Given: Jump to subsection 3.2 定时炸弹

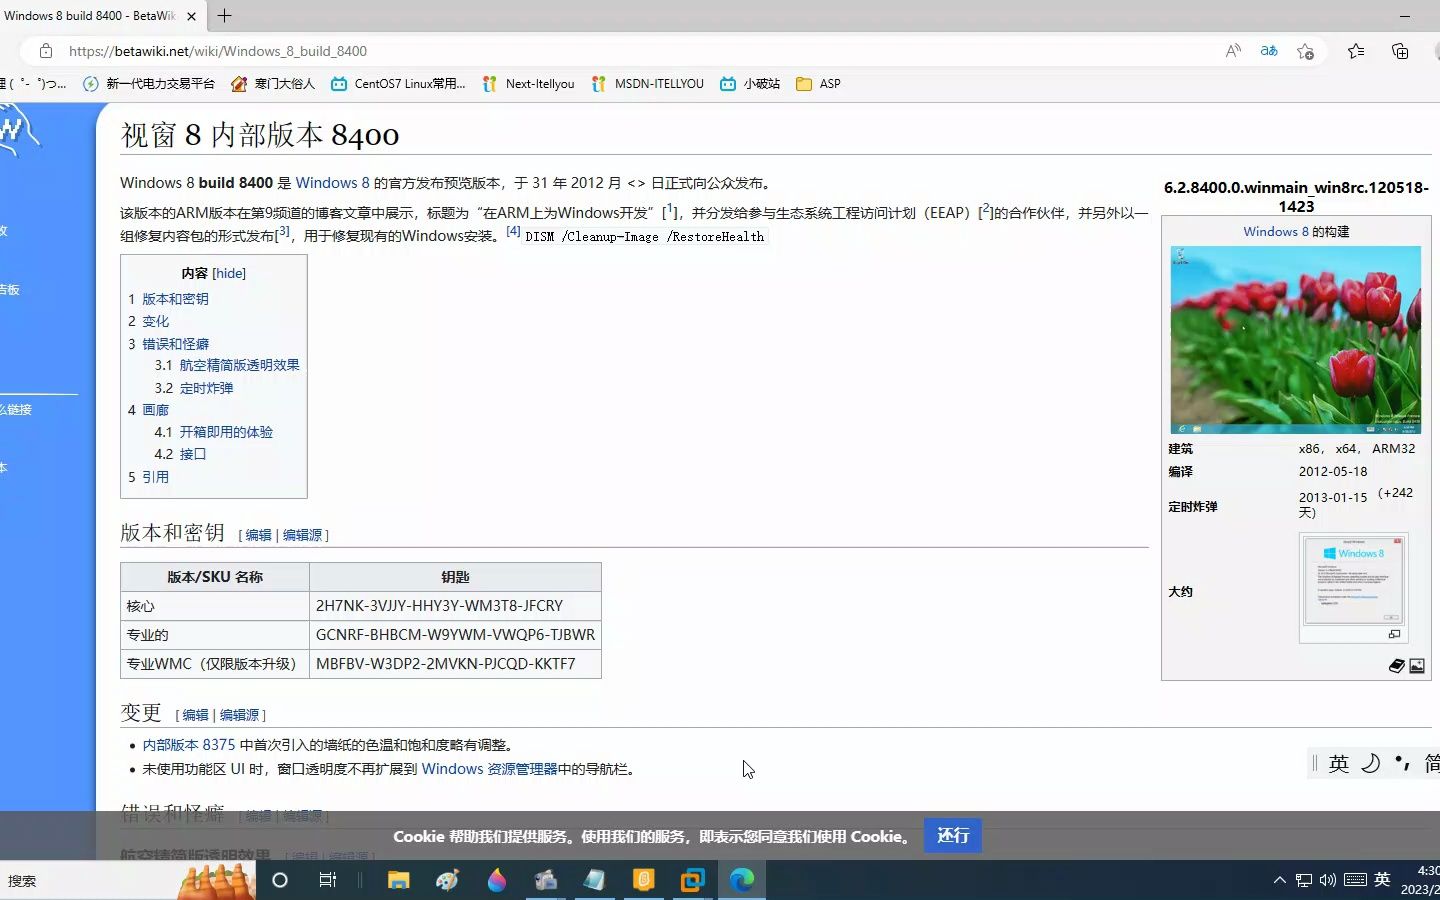Looking at the screenshot, I should pyautogui.click(x=206, y=388).
